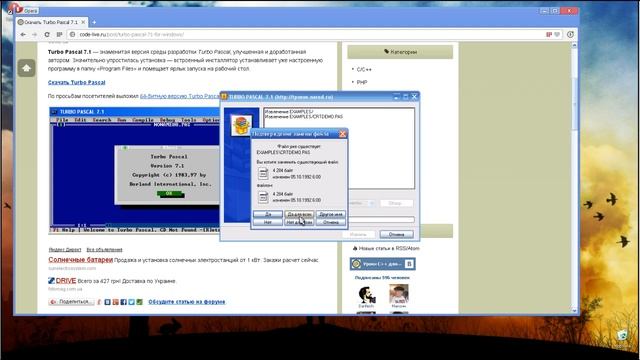The width and height of the screenshot is (640, 360).
Task: Click the installer package box icon
Action: point(241,125)
